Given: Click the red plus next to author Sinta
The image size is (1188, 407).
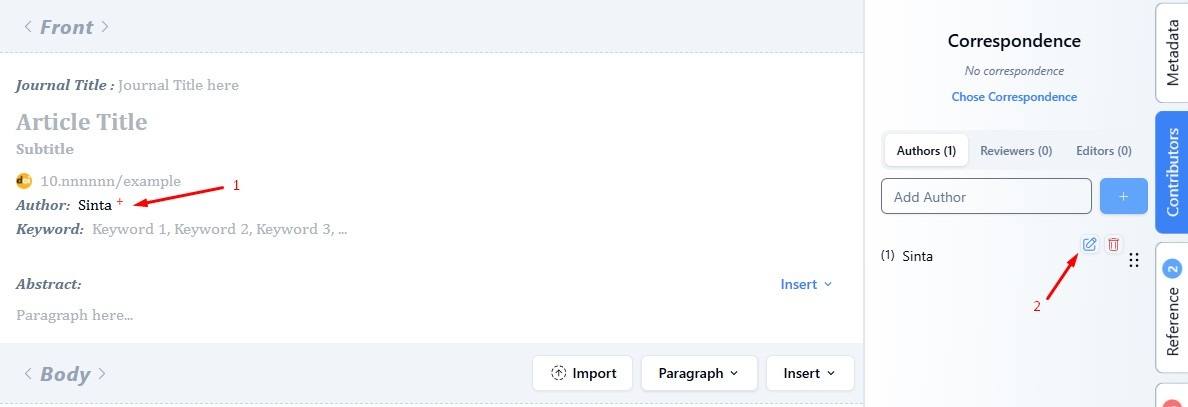Looking at the screenshot, I should pos(120,202).
